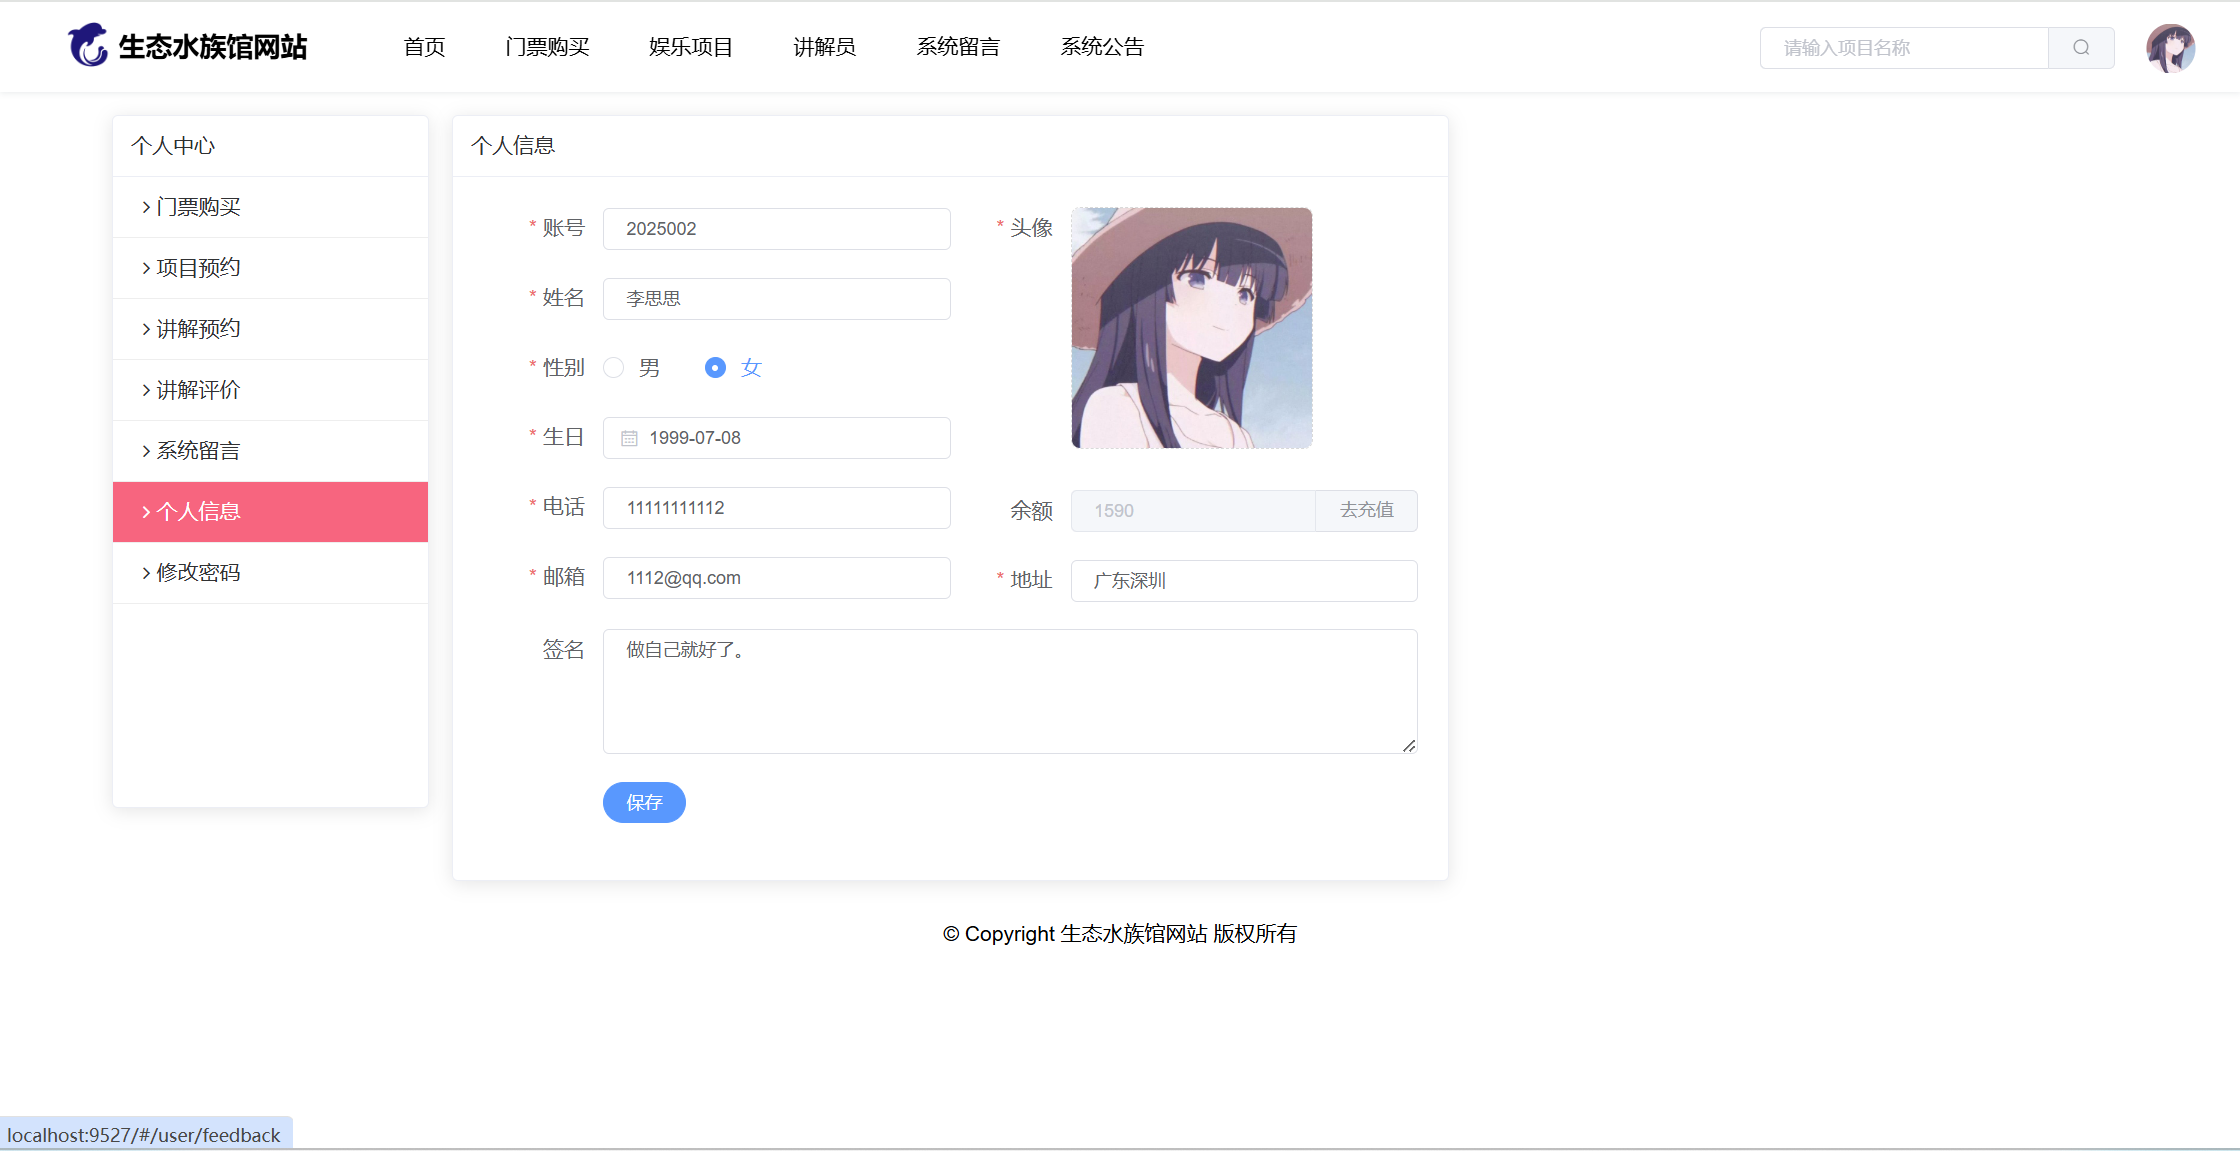Go to 娱乐项目 in top navigation
Screen dimensions: 2240x1151
point(690,47)
